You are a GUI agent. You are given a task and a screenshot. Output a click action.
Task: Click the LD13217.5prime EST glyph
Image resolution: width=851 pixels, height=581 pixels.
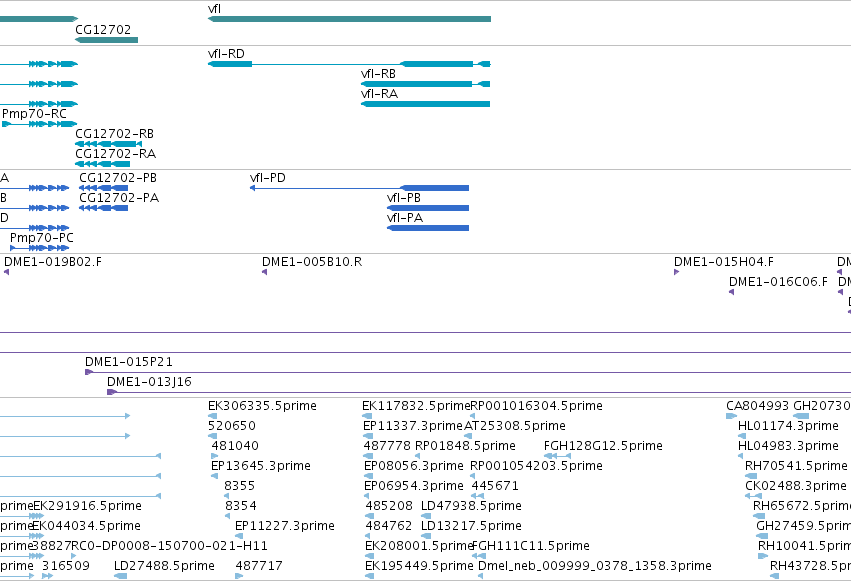tap(426, 537)
